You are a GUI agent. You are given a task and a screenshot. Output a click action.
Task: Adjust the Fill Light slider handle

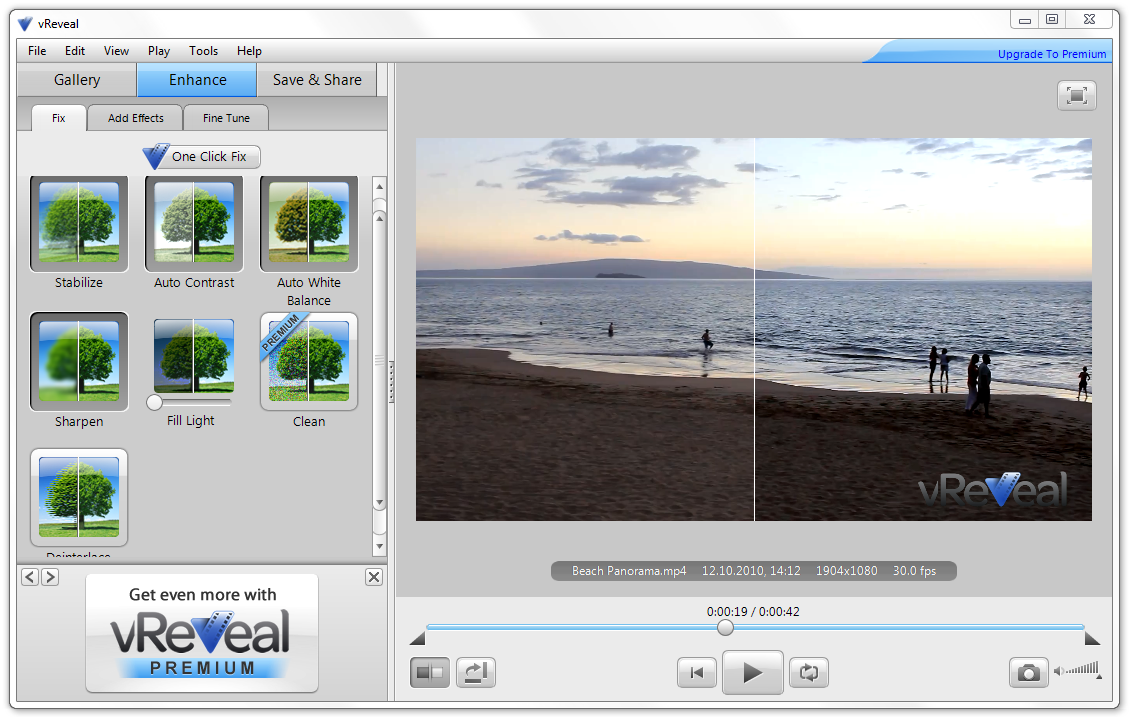(x=154, y=402)
